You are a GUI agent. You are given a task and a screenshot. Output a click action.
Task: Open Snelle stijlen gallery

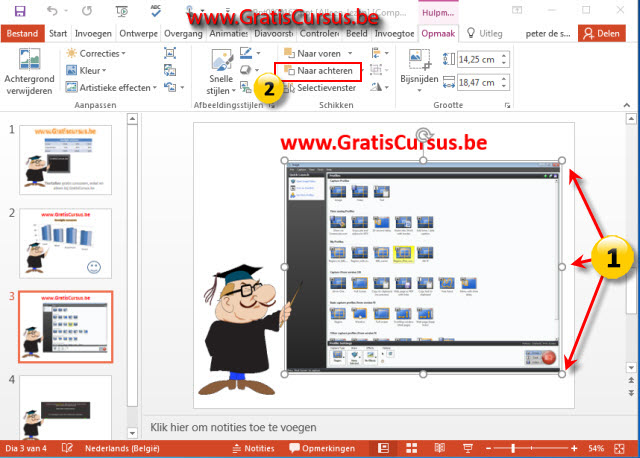click(221, 72)
